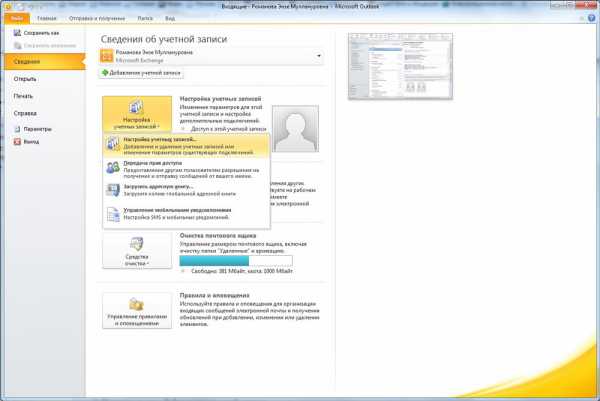Exit Outlook with the red Выход icon
This screenshot has width=600, height=401.
(x=17, y=142)
